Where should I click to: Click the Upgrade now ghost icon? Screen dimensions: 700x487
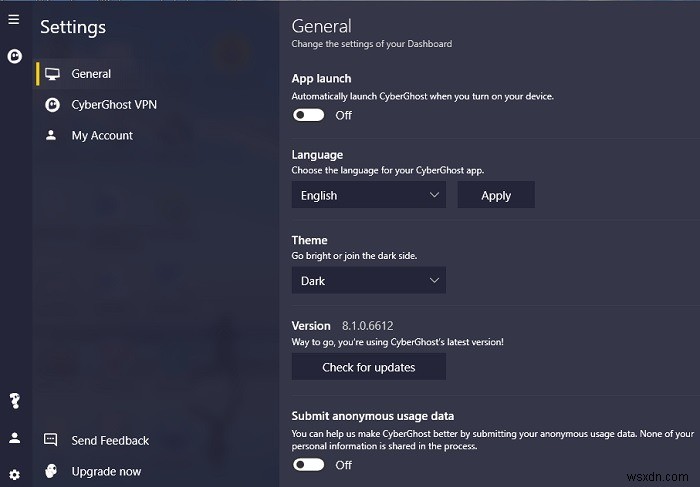[x=51, y=471]
